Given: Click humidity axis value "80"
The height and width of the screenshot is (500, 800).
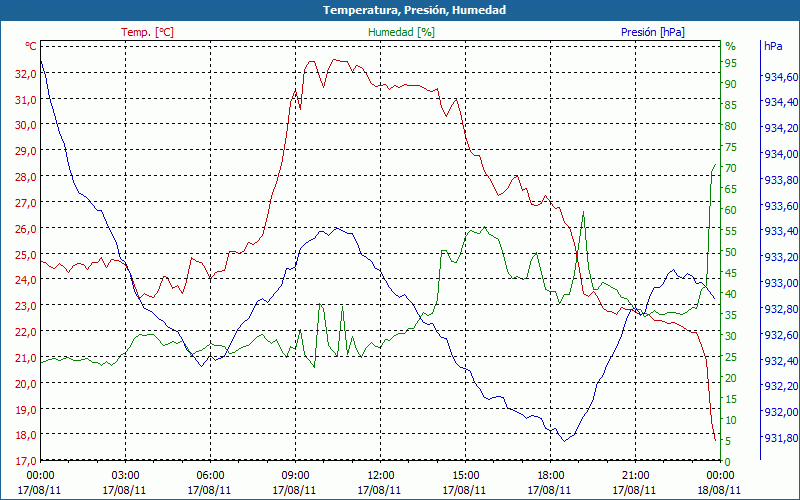Looking at the screenshot, I should coord(731,127).
